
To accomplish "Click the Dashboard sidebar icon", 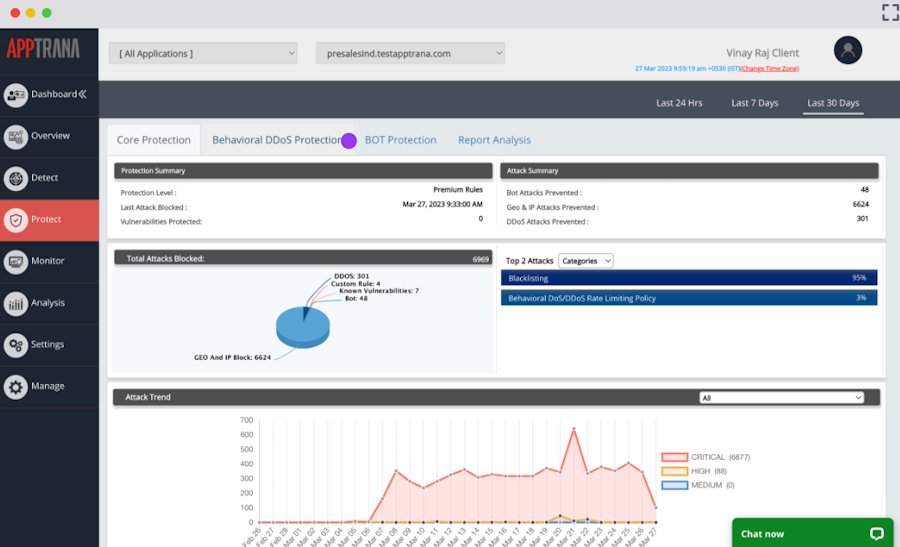I will tap(15, 95).
